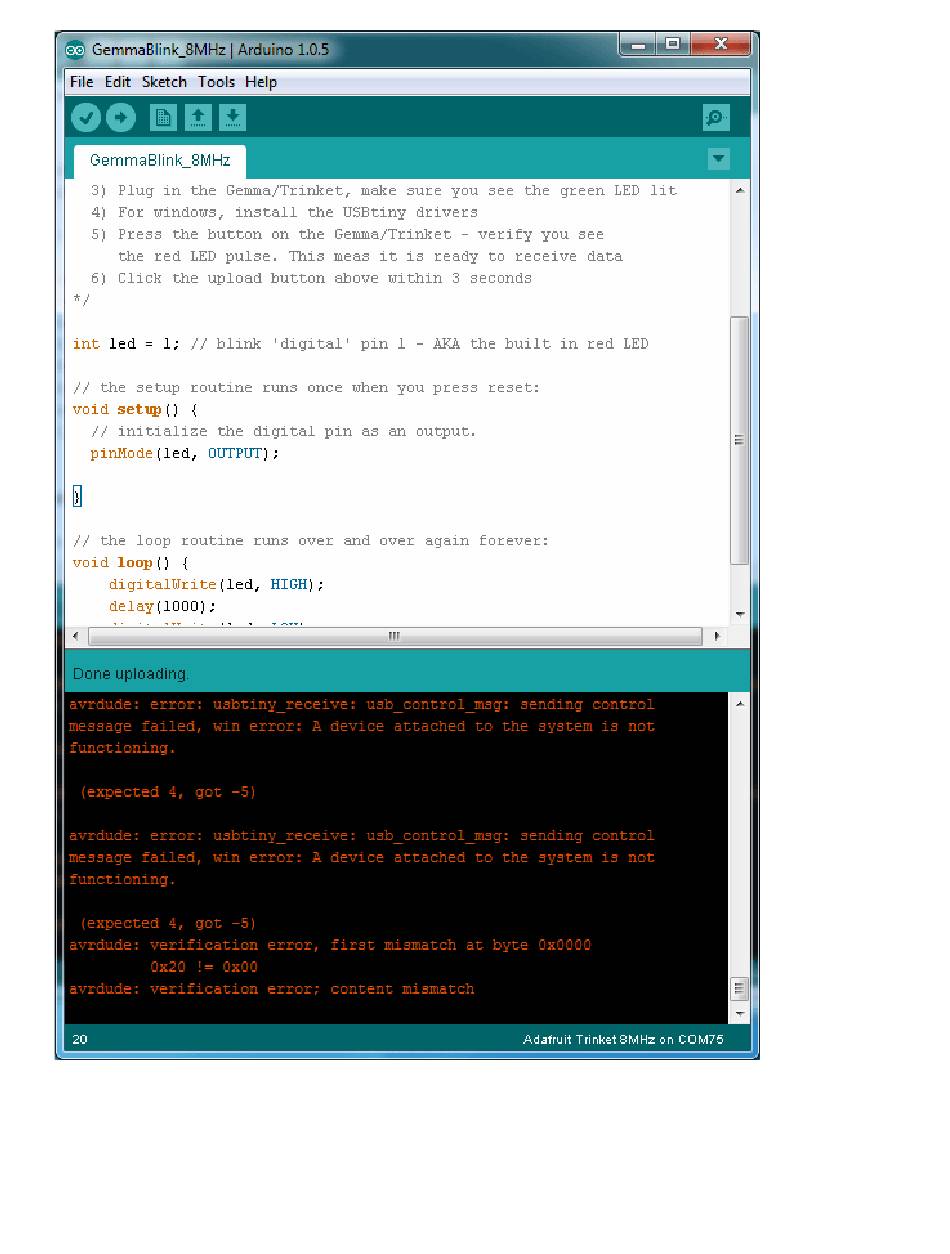The height and width of the screenshot is (1254, 950).
Task: Save the sketch with the down-arrow icon
Action: pos(232,118)
